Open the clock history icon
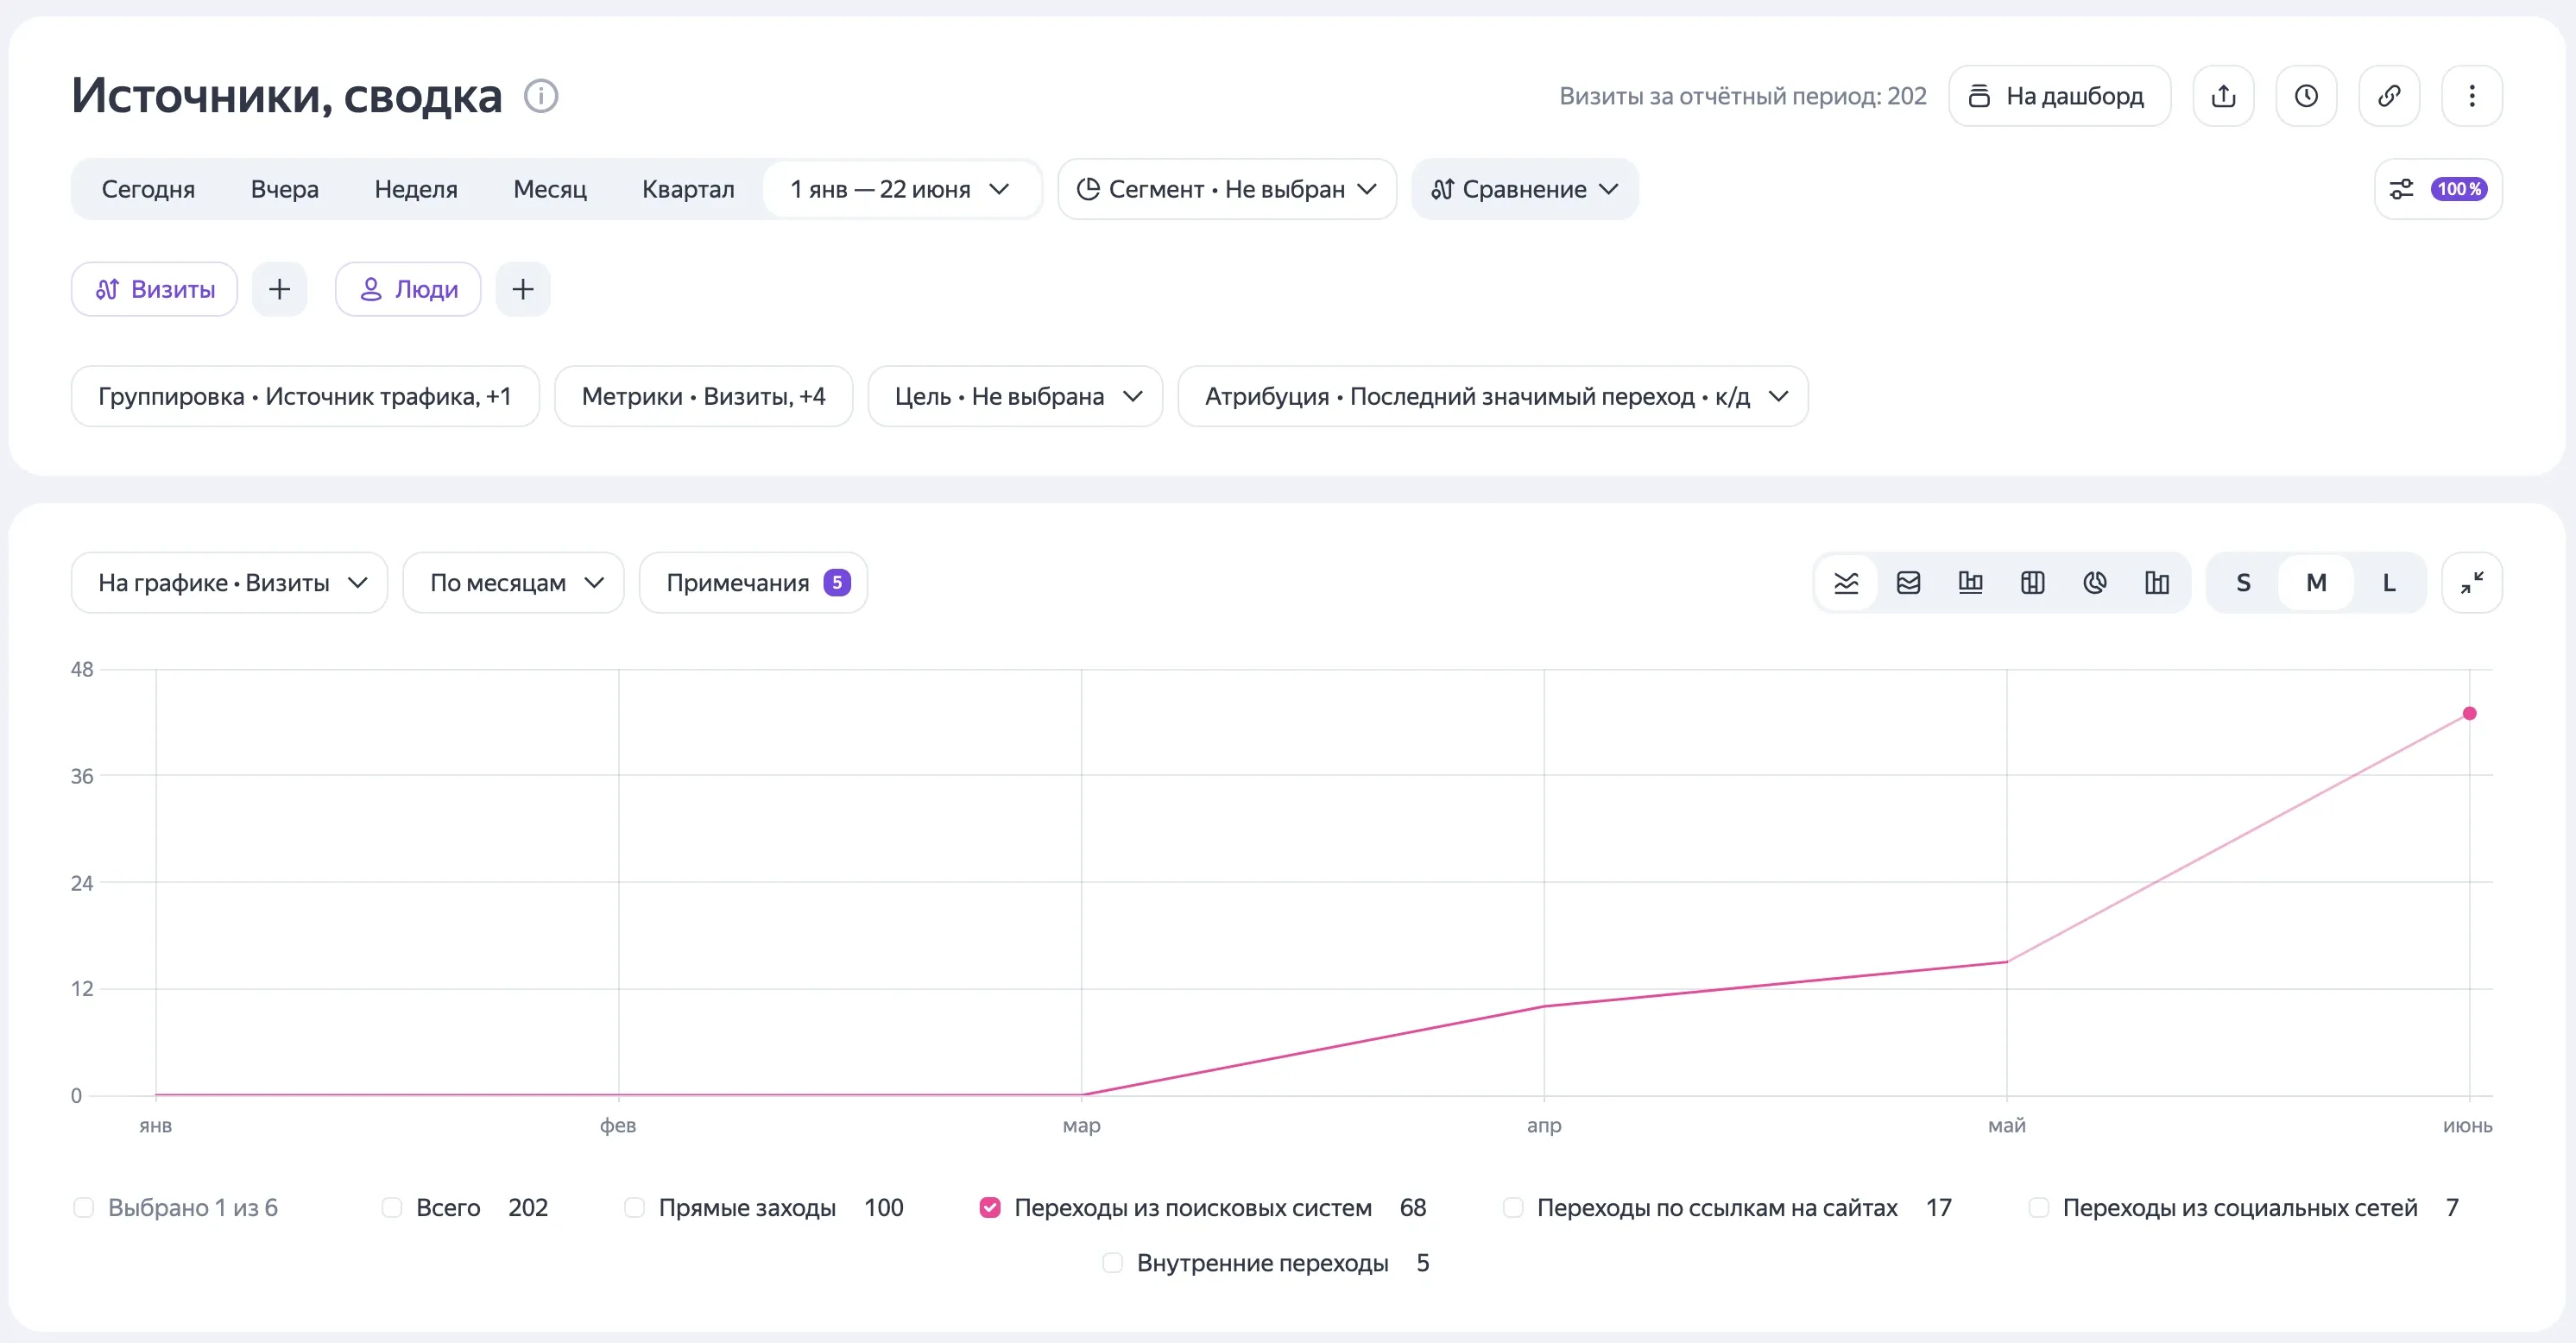 tap(2306, 96)
